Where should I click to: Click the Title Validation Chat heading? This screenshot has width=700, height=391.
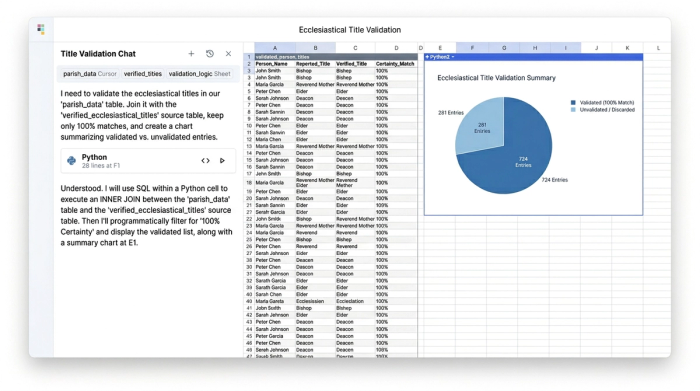click(x=98, y=54)
